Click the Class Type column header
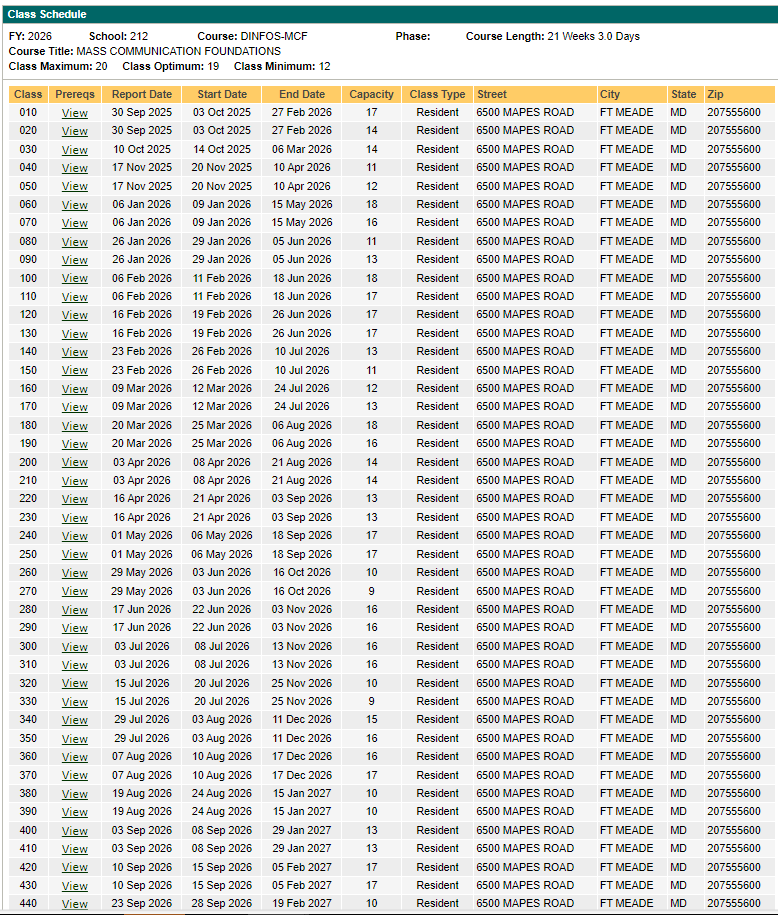This screenshot has width=778, height=915. click(x=437, y=95)
